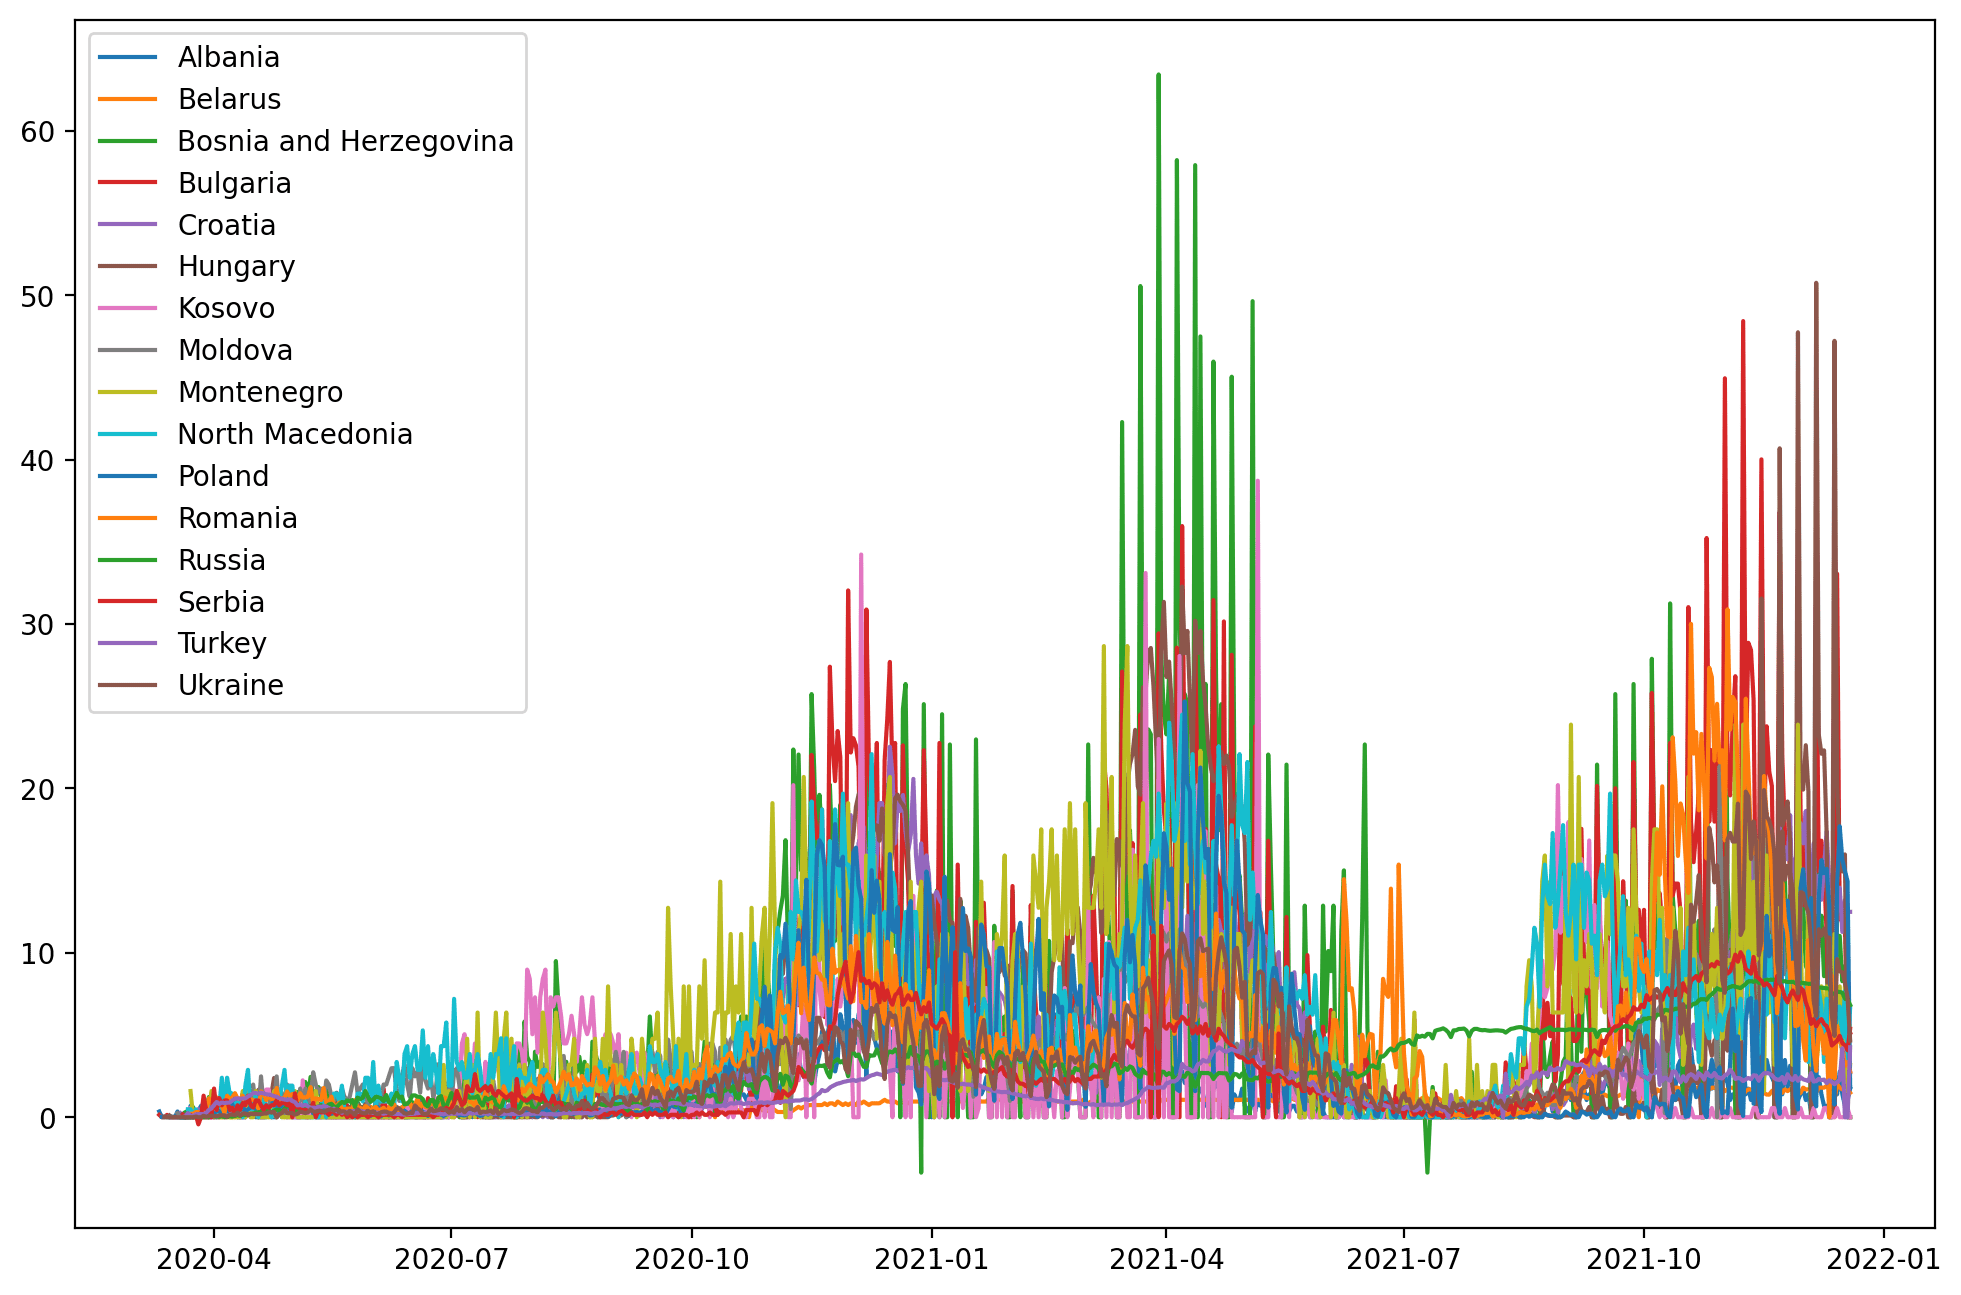Click the 2021-04 x-axis tick label
The height and width of the screenshot is (1295, 1961).
pyautogui.click(x=1166, y=1259)
